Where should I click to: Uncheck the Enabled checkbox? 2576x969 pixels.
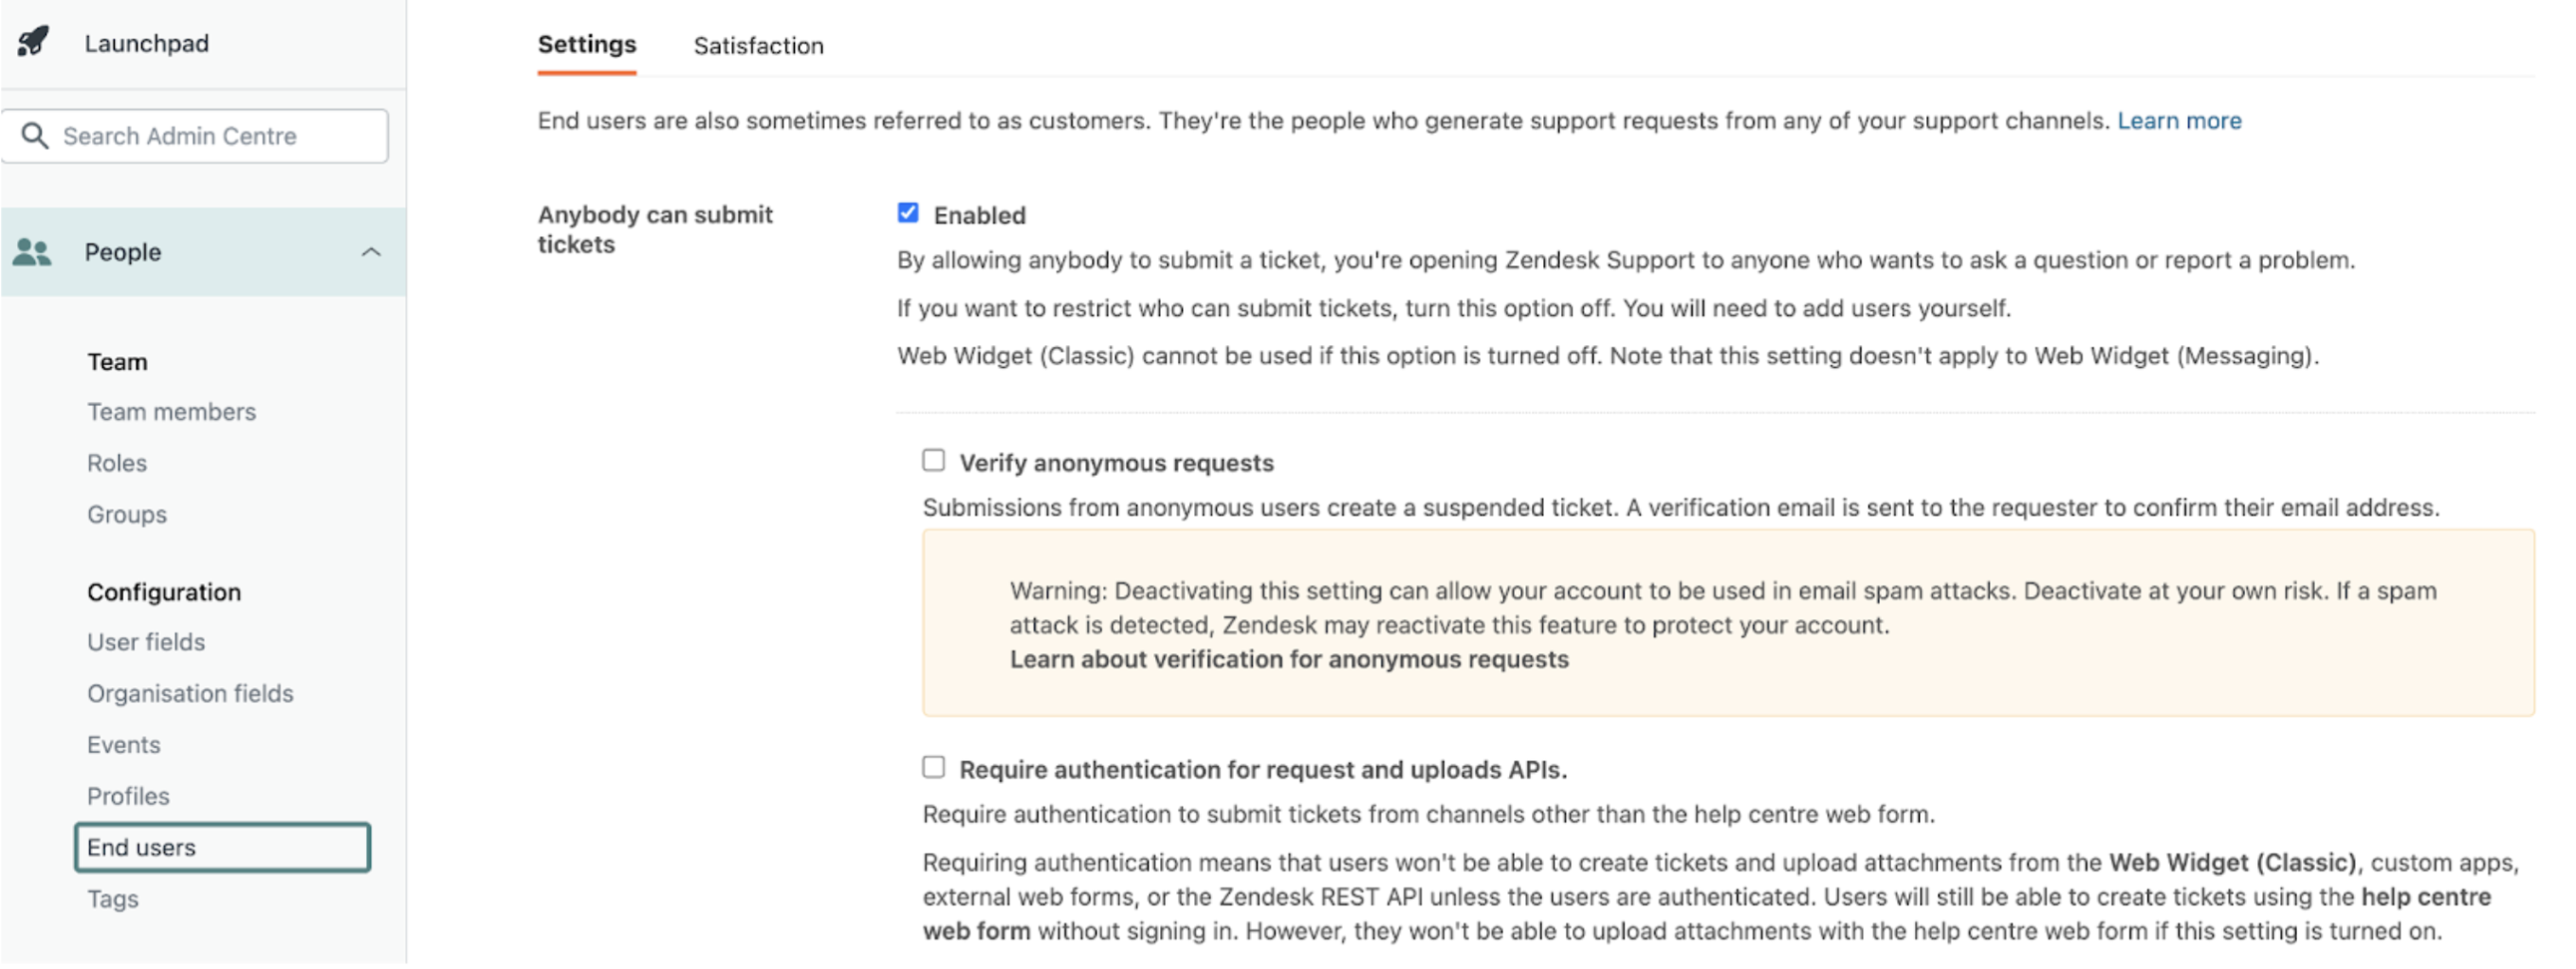(x=908, y=213)
